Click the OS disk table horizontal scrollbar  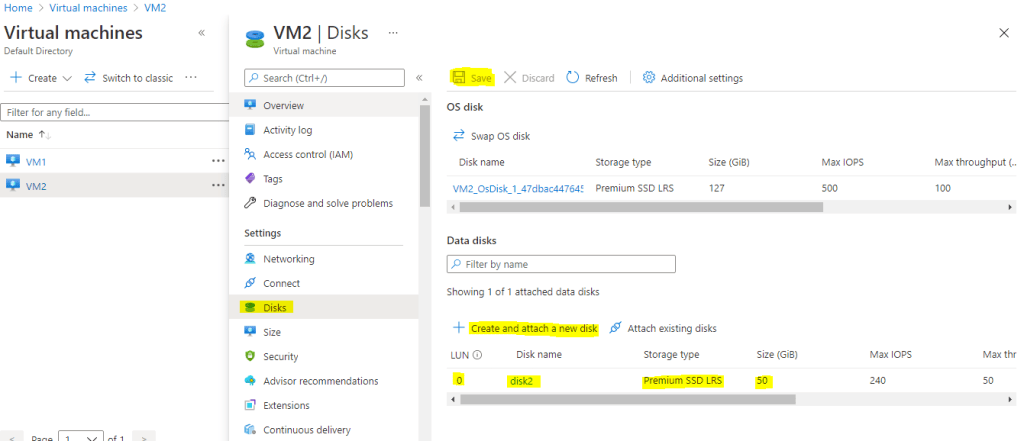coord(641,207)
